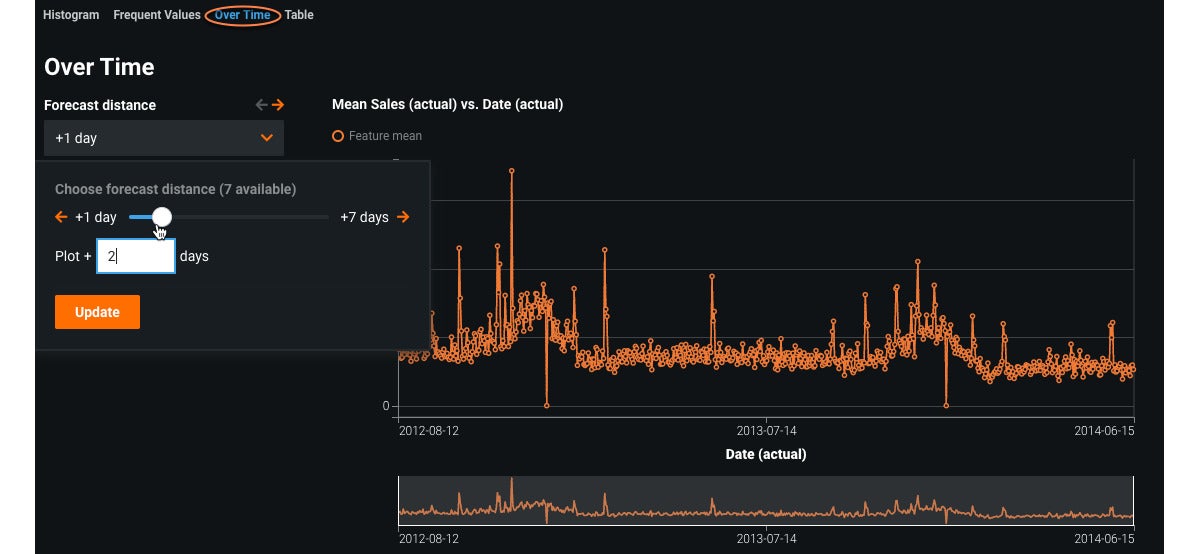1200x554 pixels.
Task: Click the dropdown chevron in forecast distance box
Action: (x=266, y=138)
